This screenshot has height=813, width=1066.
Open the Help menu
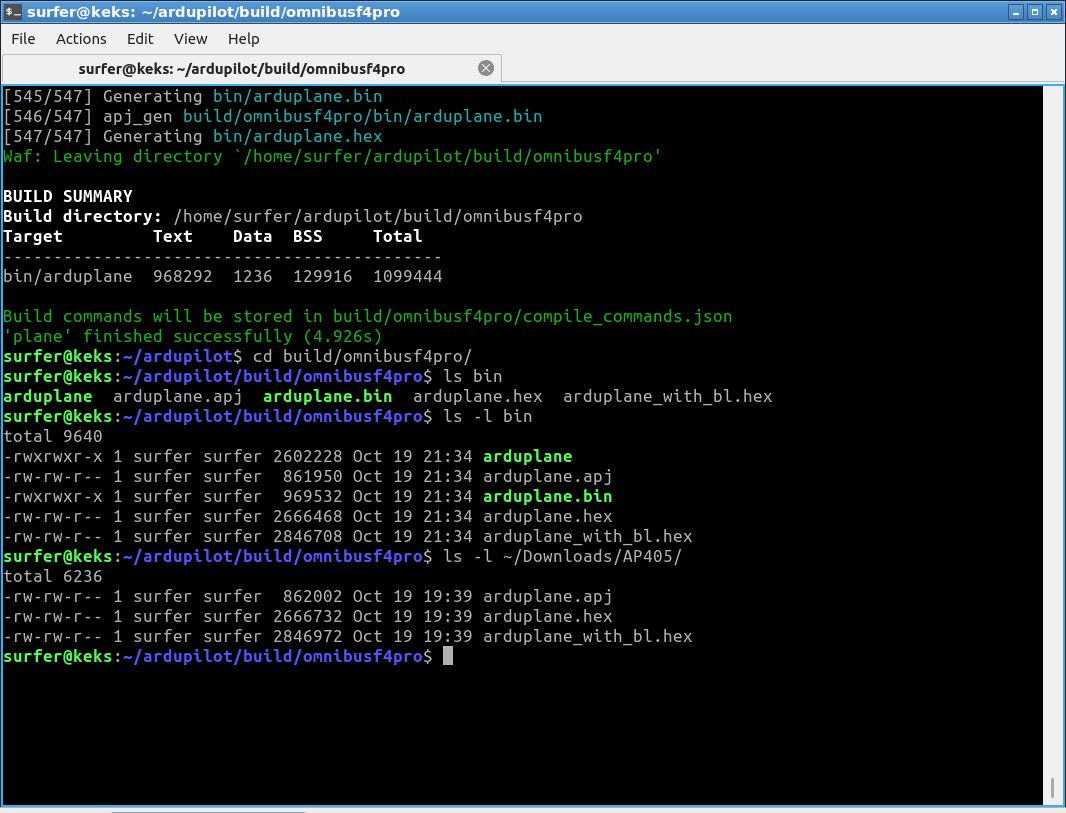tap(243, 39)
